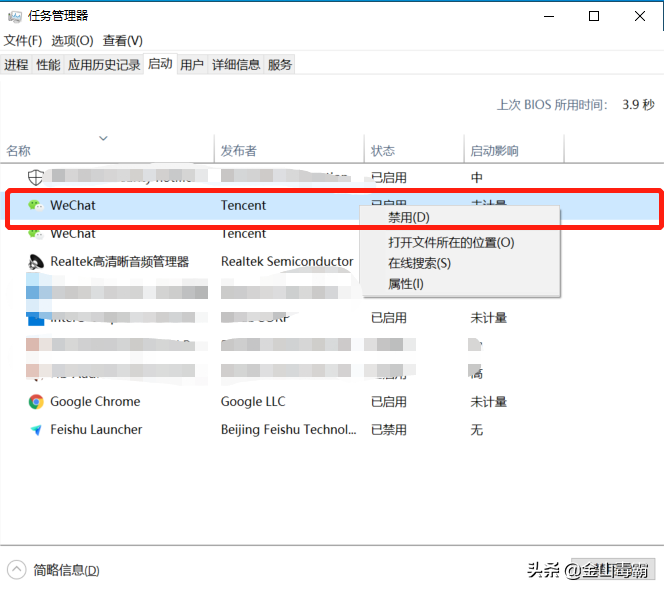The width and height of the screenshot is (664, 594).
Task: Click the Realtek audio manager speaker icon
Action: coord(36,262)
